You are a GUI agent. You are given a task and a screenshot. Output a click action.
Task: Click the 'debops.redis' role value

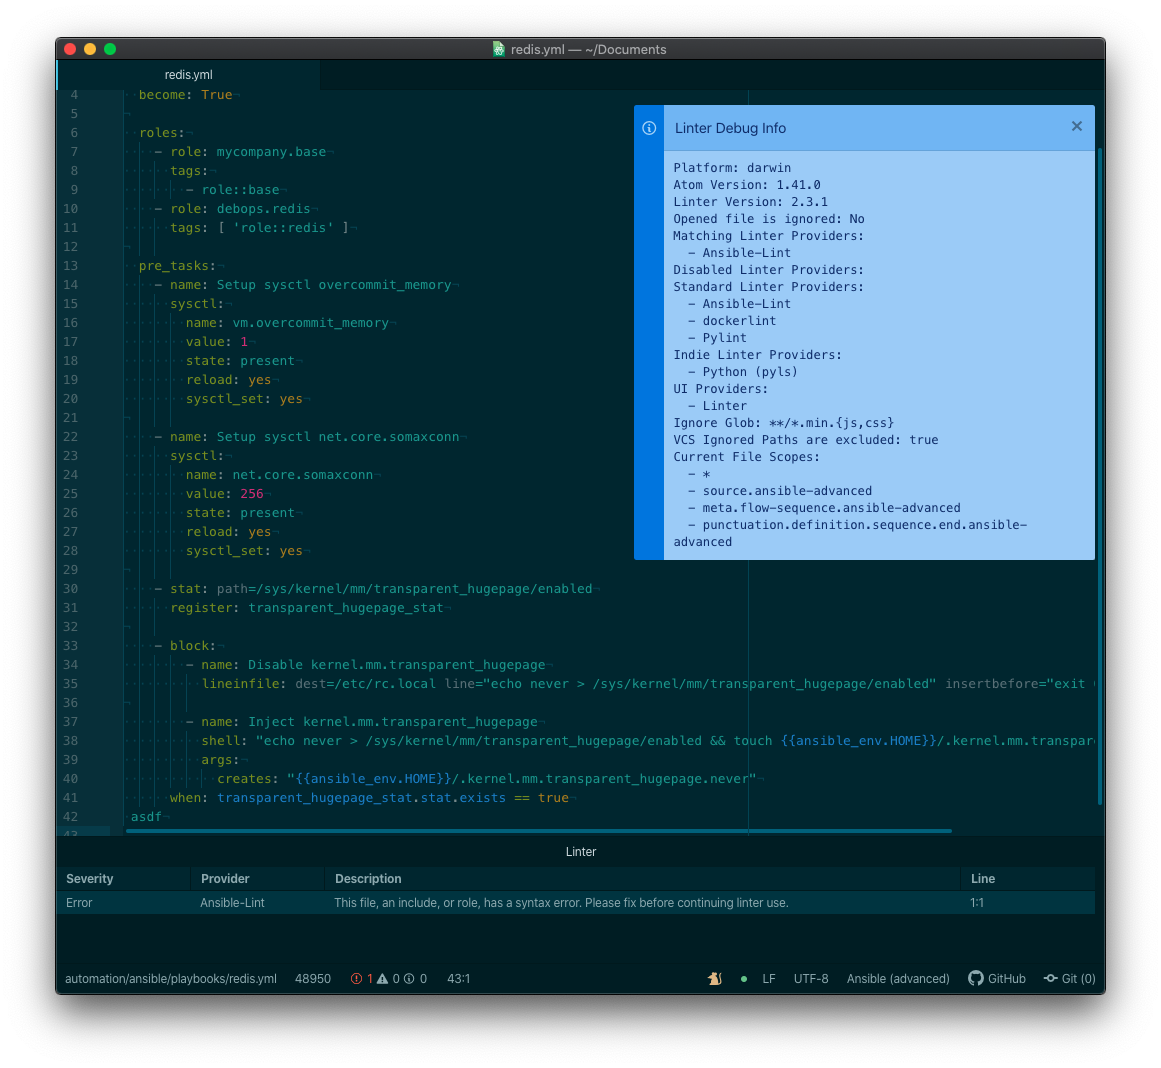coord(263,208)
